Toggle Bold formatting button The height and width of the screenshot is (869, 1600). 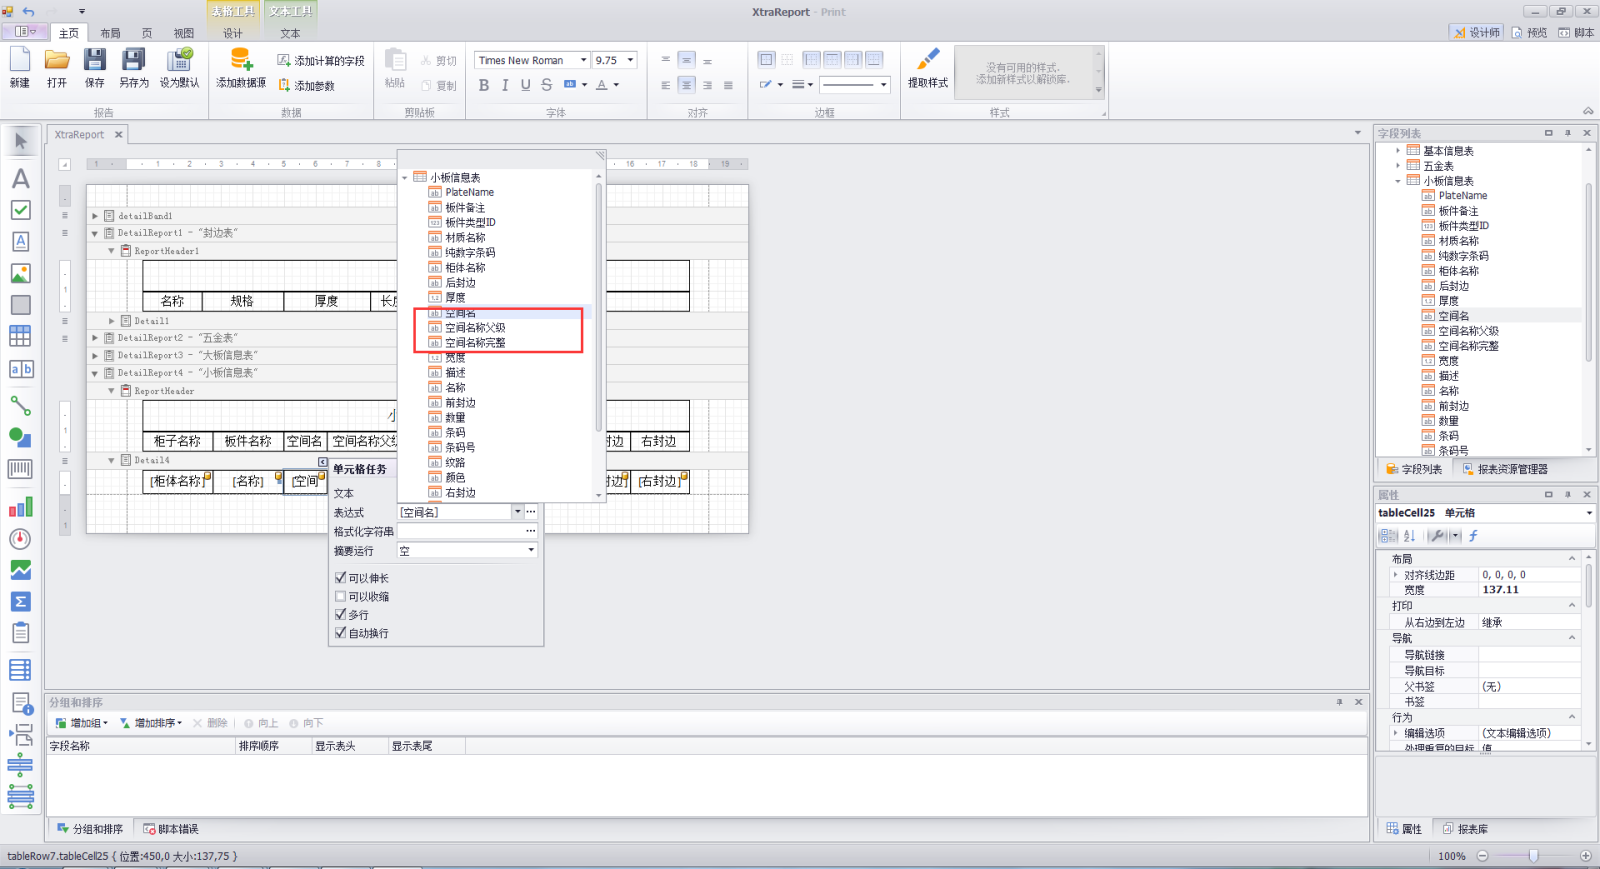point(484,85)
